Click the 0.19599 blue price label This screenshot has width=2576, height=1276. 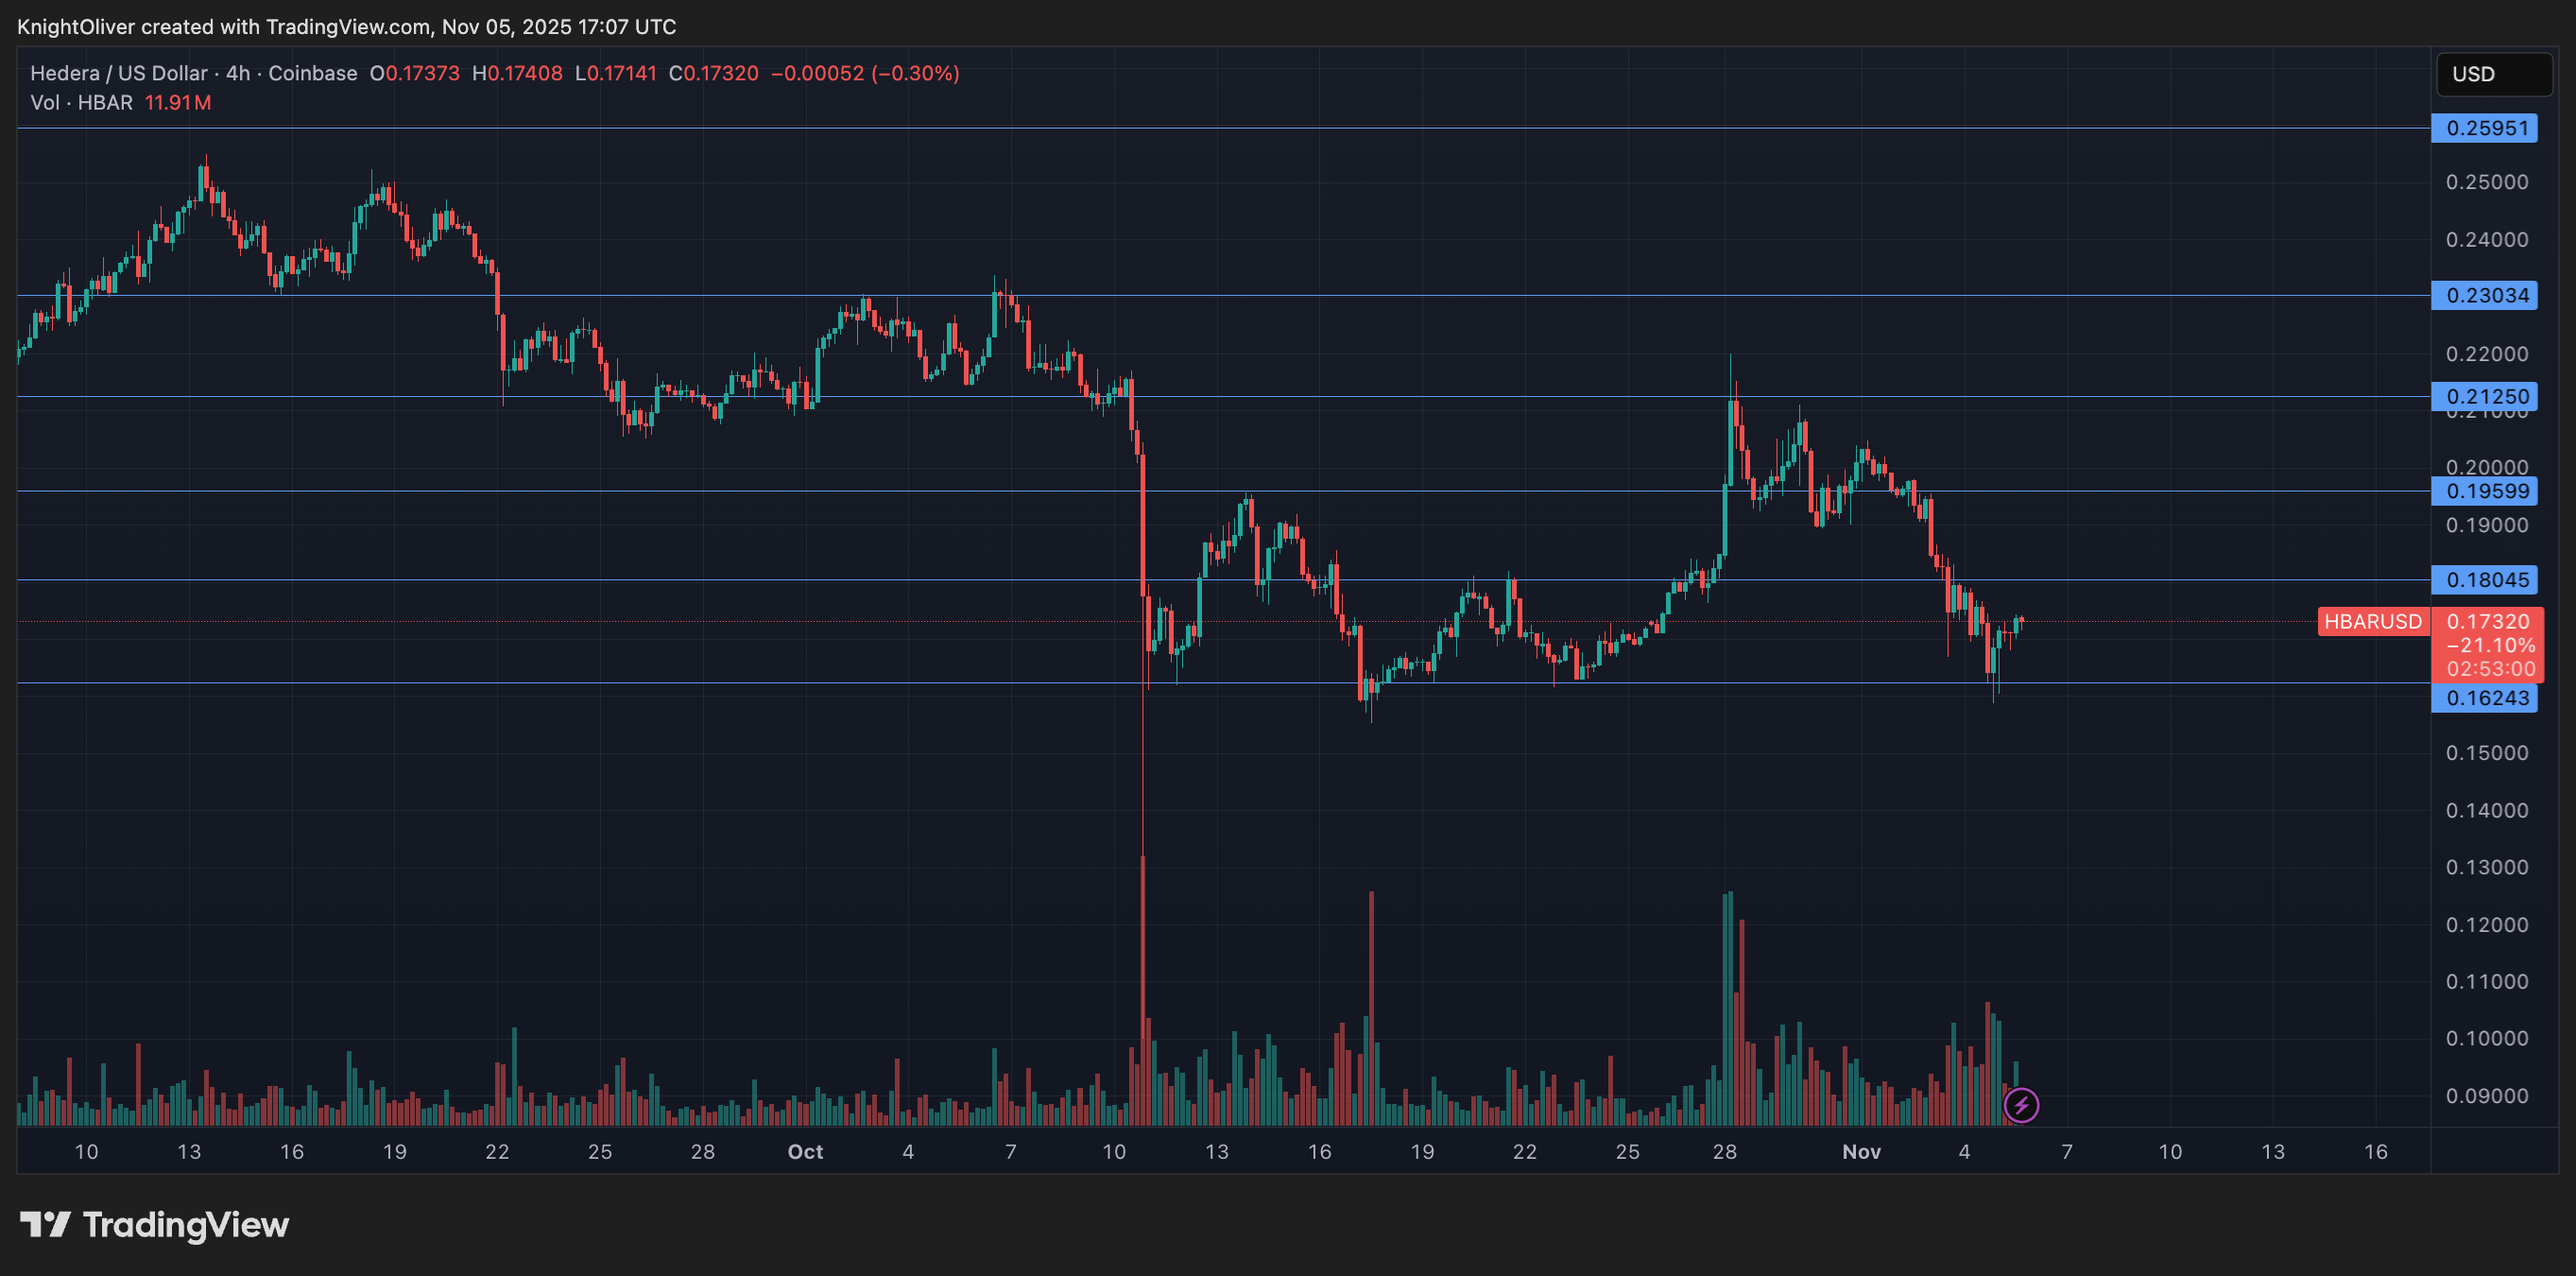coord(2485,491)
